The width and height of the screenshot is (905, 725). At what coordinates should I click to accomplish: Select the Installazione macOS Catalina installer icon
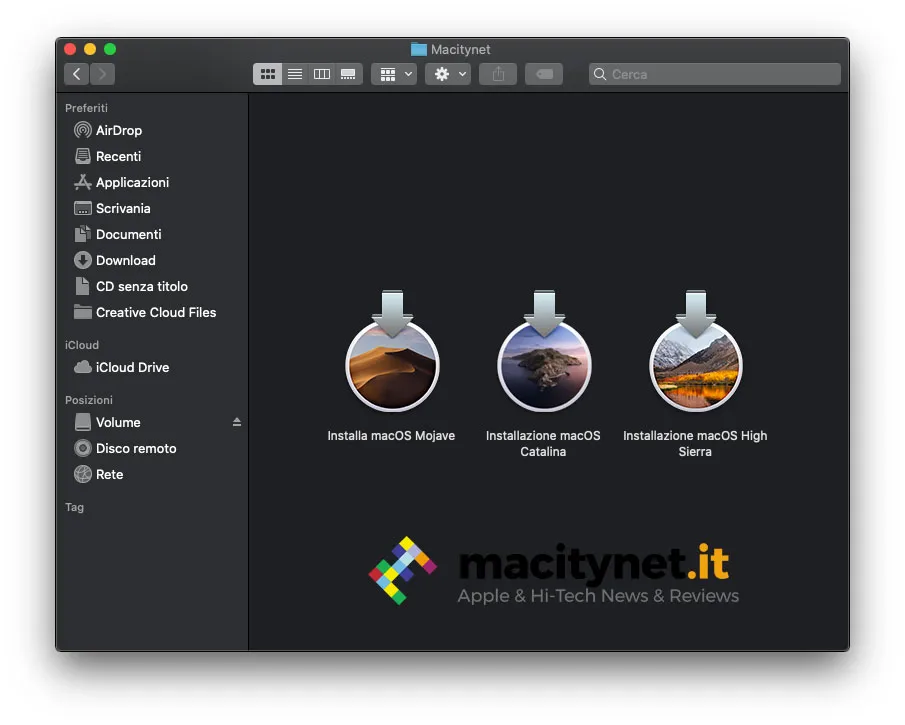[x=544, y=352]
